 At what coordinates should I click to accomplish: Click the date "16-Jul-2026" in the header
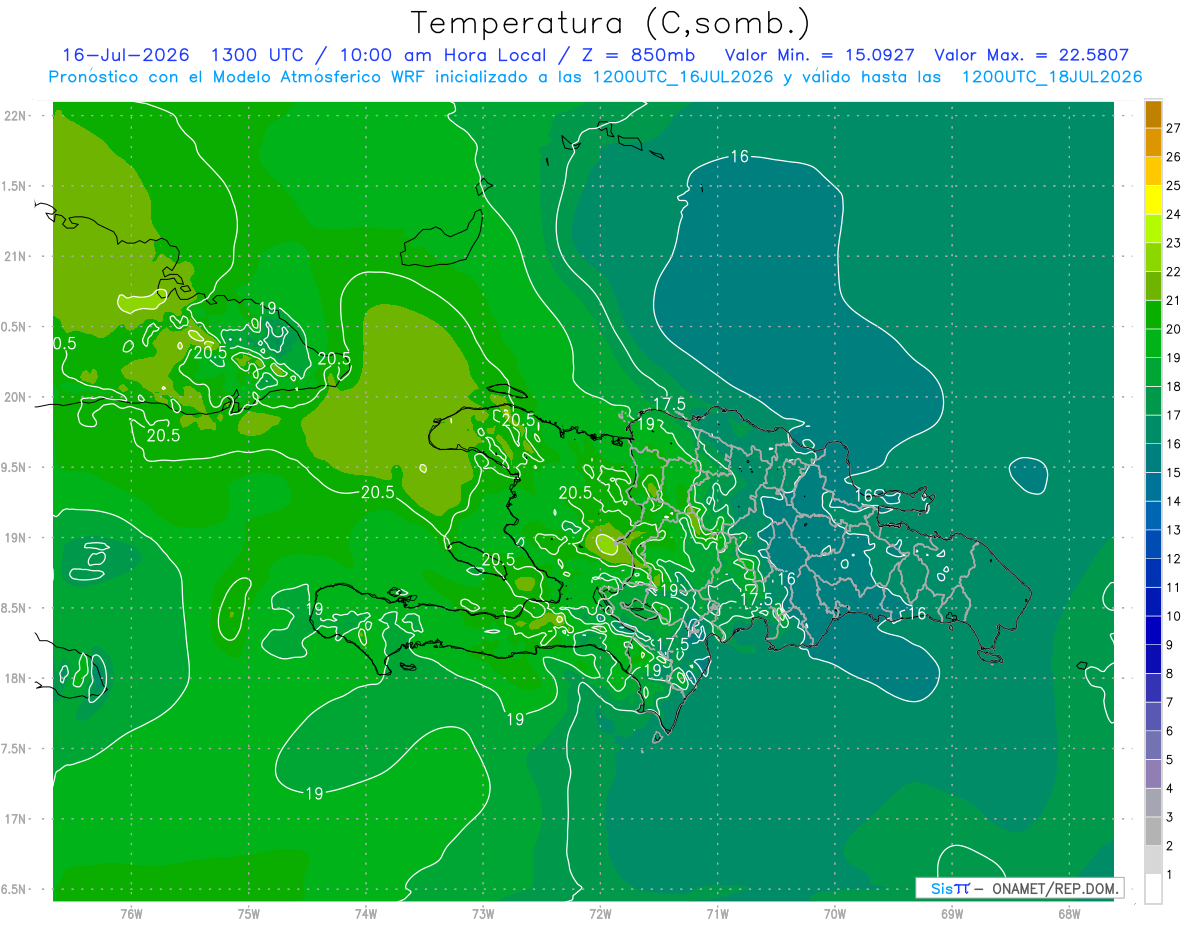tap(126, 55)
